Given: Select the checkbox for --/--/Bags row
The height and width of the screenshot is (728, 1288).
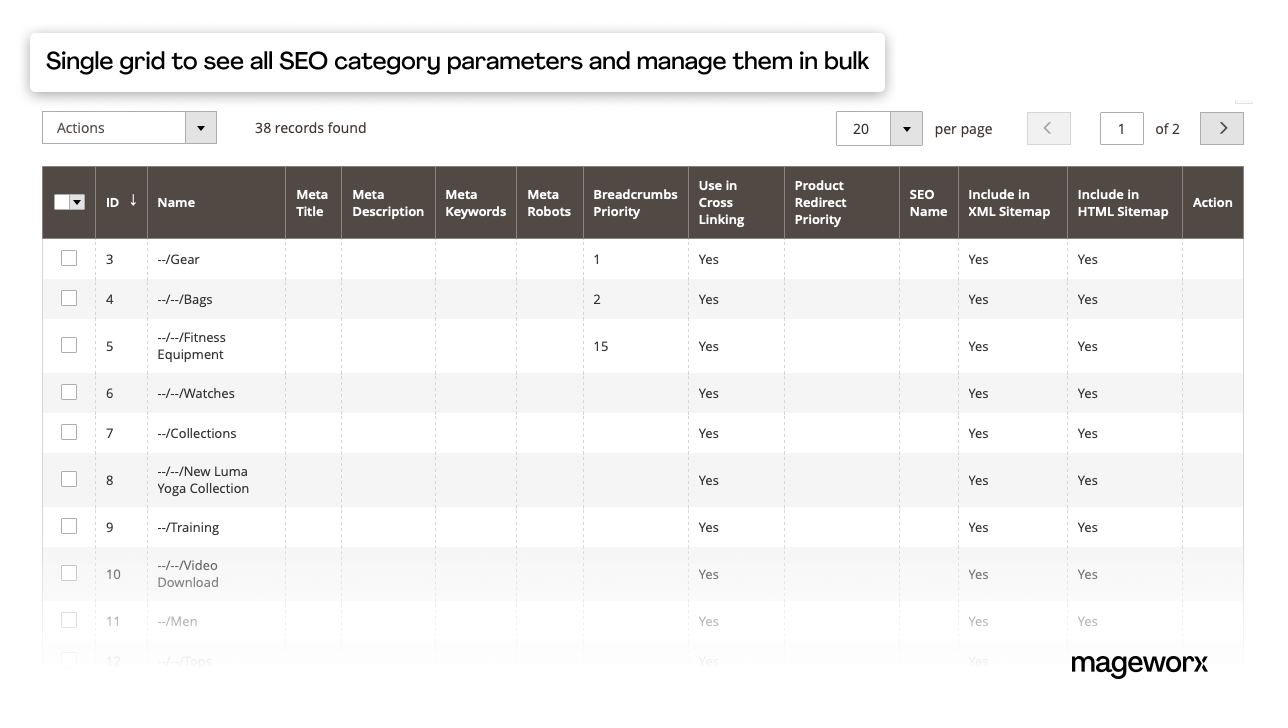Looking at the screenshot, I should pos(69,298).
